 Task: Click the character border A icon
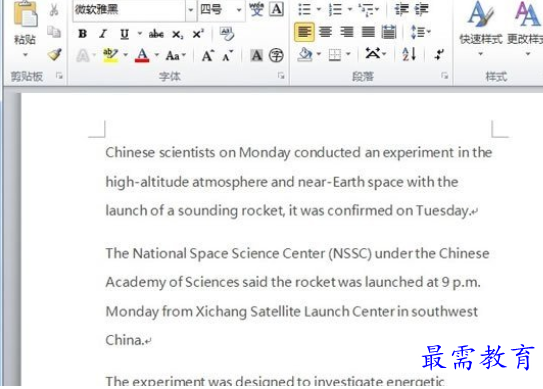[277, 9]
